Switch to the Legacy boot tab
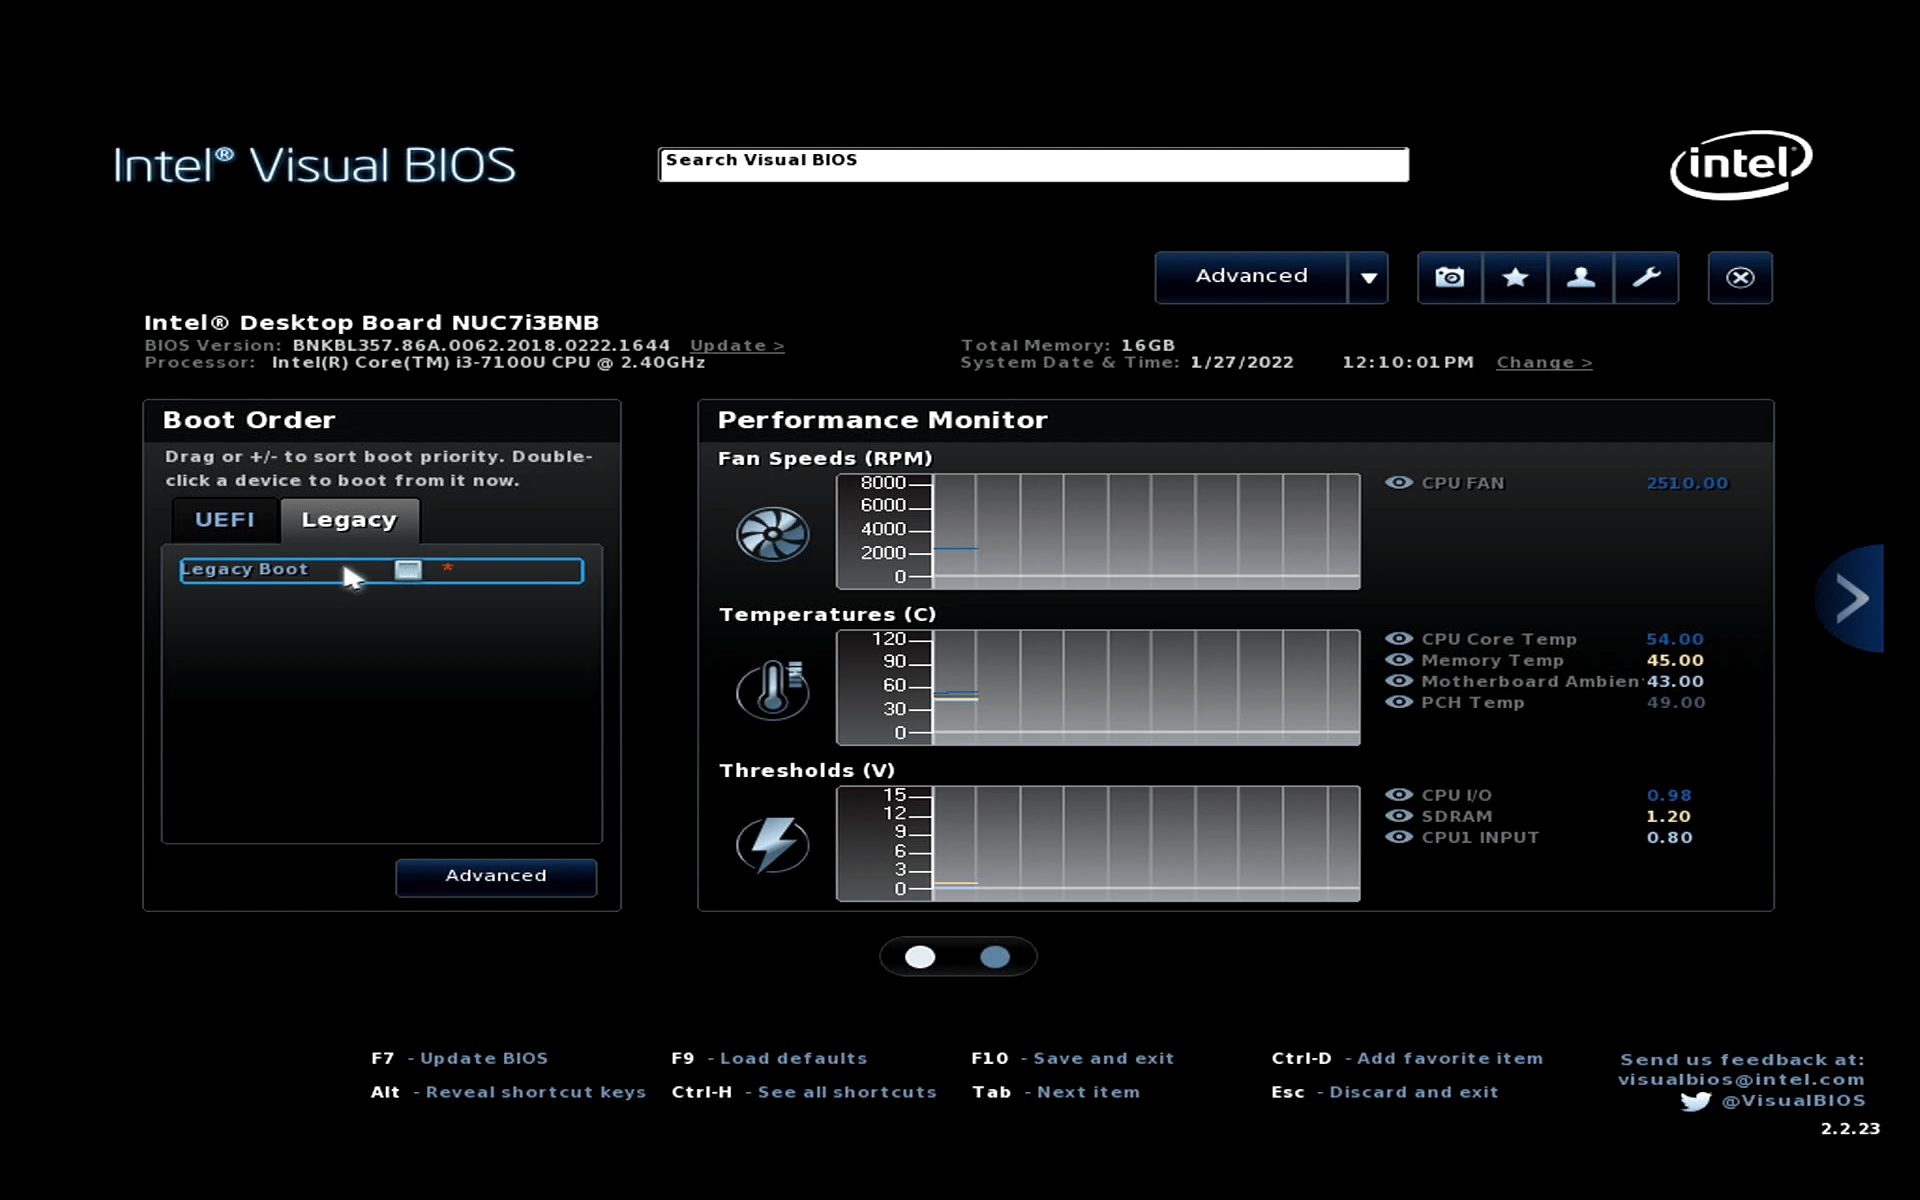Screen dimensions: 1920x1200 pyautogui.click(x=349, y=520)
